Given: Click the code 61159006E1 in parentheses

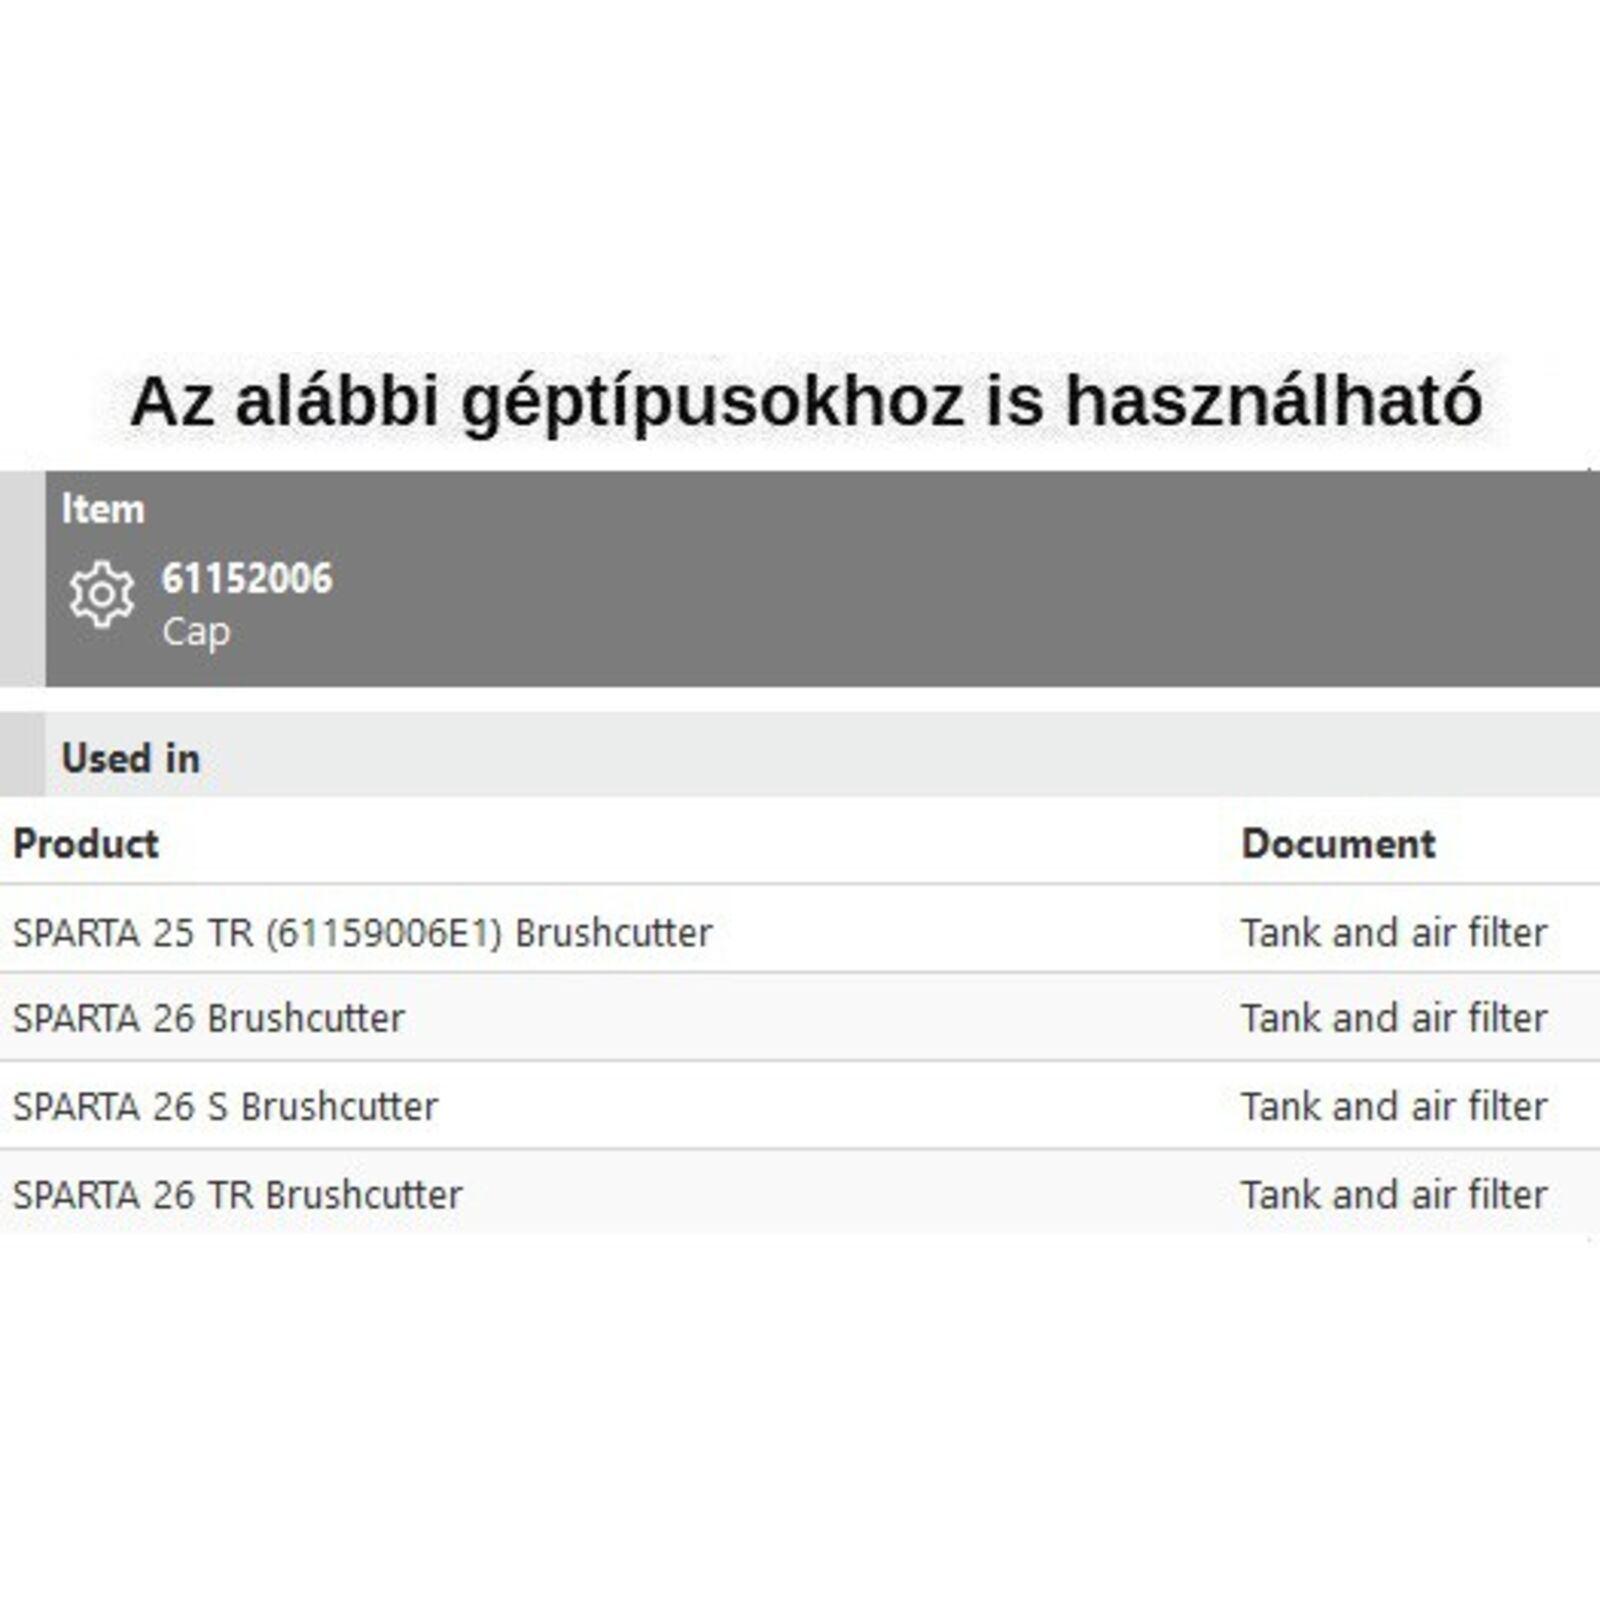Looking at the screenshot, I should pyautogui.click(x=383, y=933).
